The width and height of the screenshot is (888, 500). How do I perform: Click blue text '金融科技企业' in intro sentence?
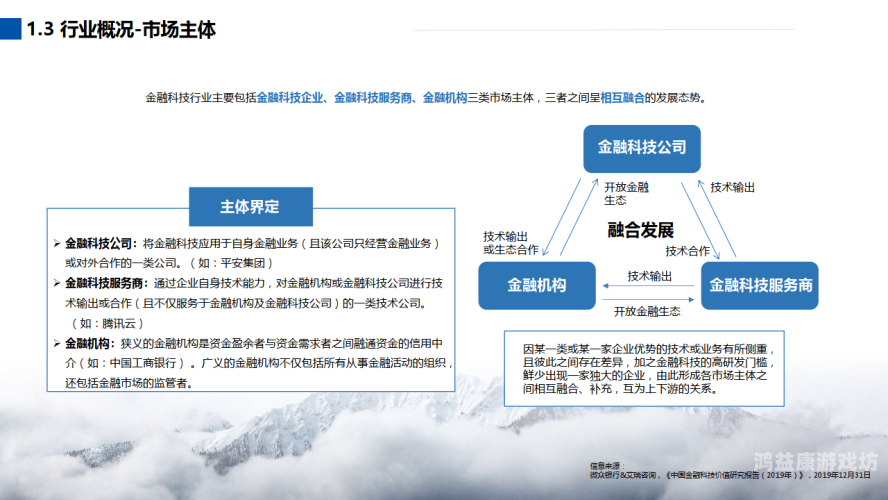pyautogui.click(x=290, y=98)
